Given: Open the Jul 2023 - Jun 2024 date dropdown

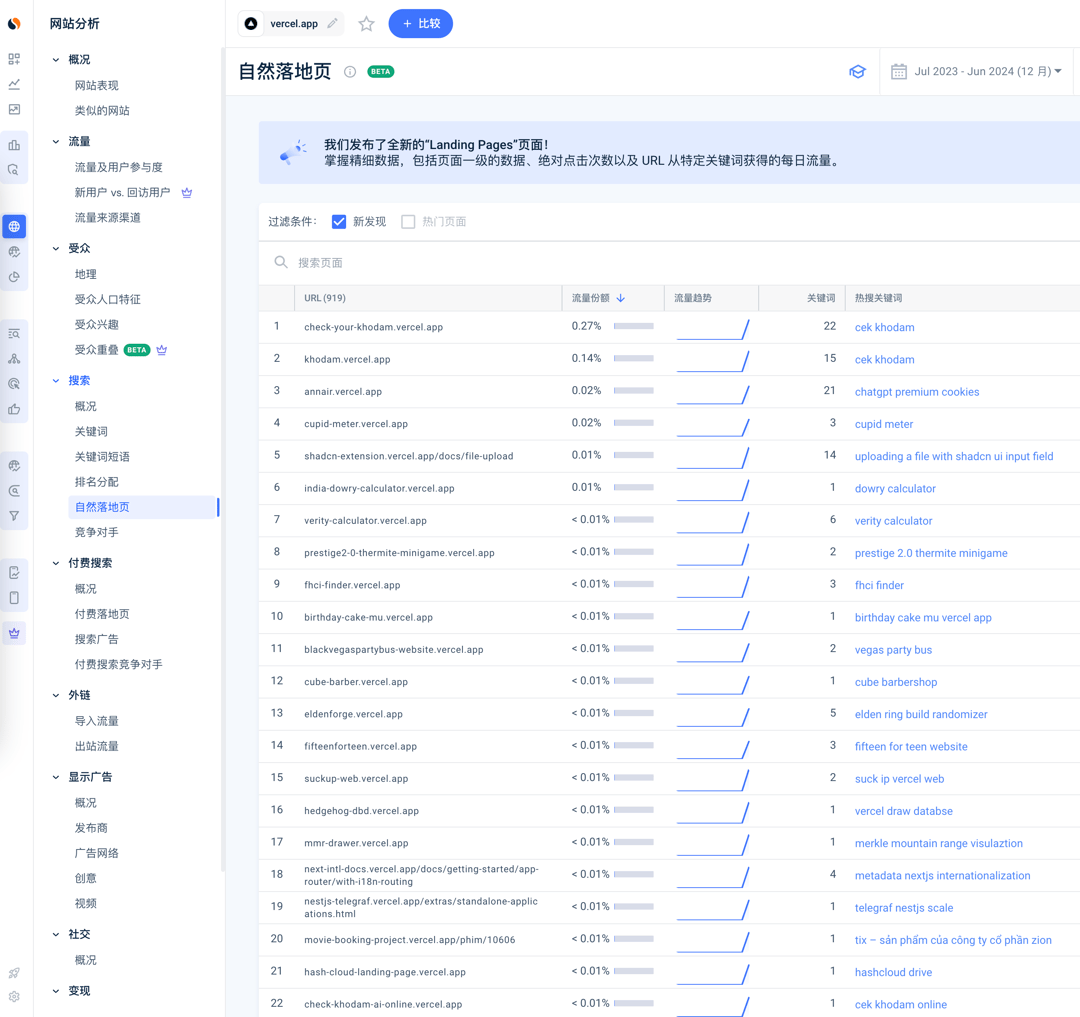Looking at the screenshot, I should click(x=977, y=72).
